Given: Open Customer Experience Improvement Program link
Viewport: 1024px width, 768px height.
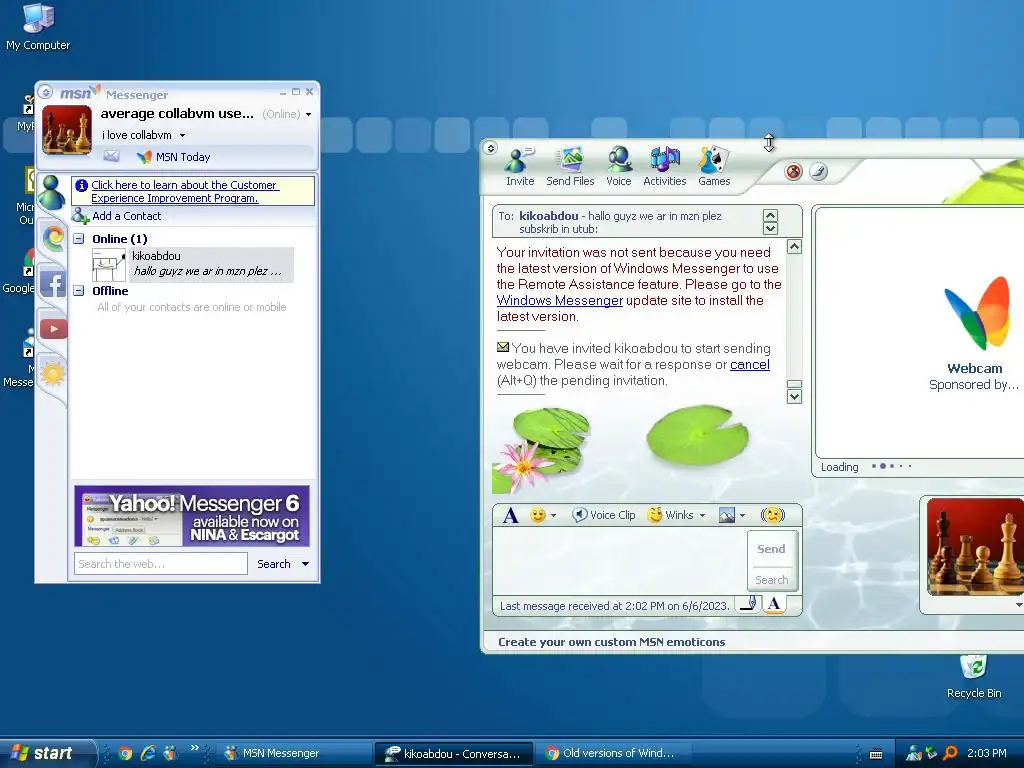Looking at the screenshot, I should [x=185, y=191].
